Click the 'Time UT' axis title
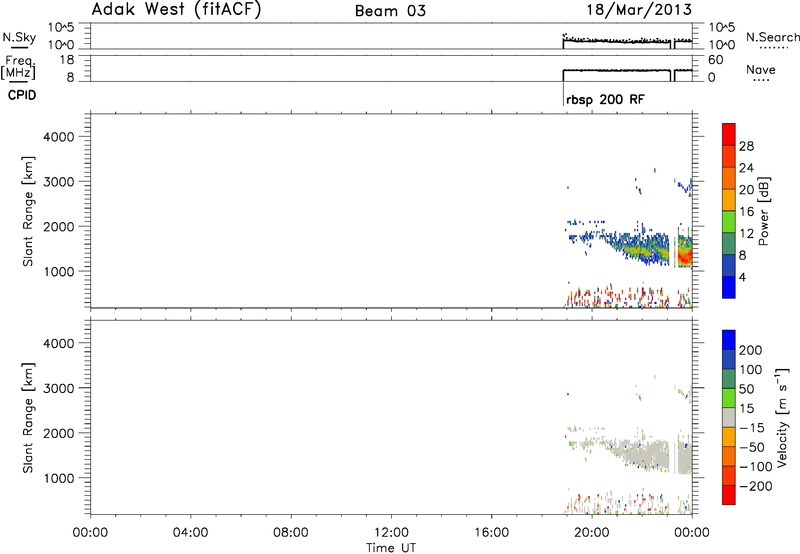This screenshot has height=554, width=800. pos(391,548)
